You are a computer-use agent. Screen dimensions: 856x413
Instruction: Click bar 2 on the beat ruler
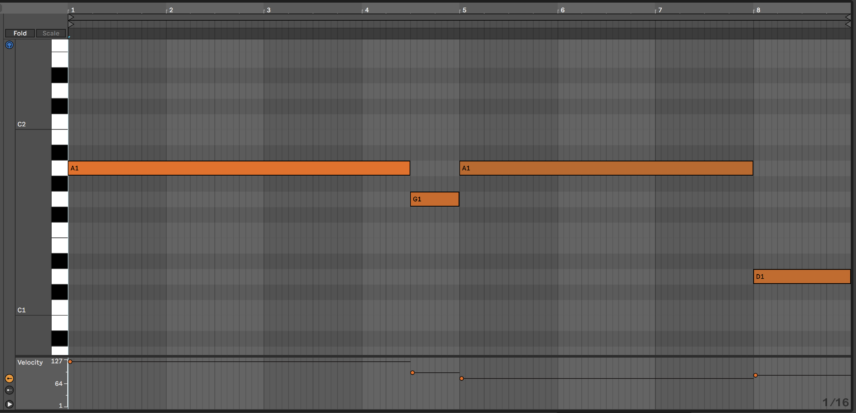(171, 10)
